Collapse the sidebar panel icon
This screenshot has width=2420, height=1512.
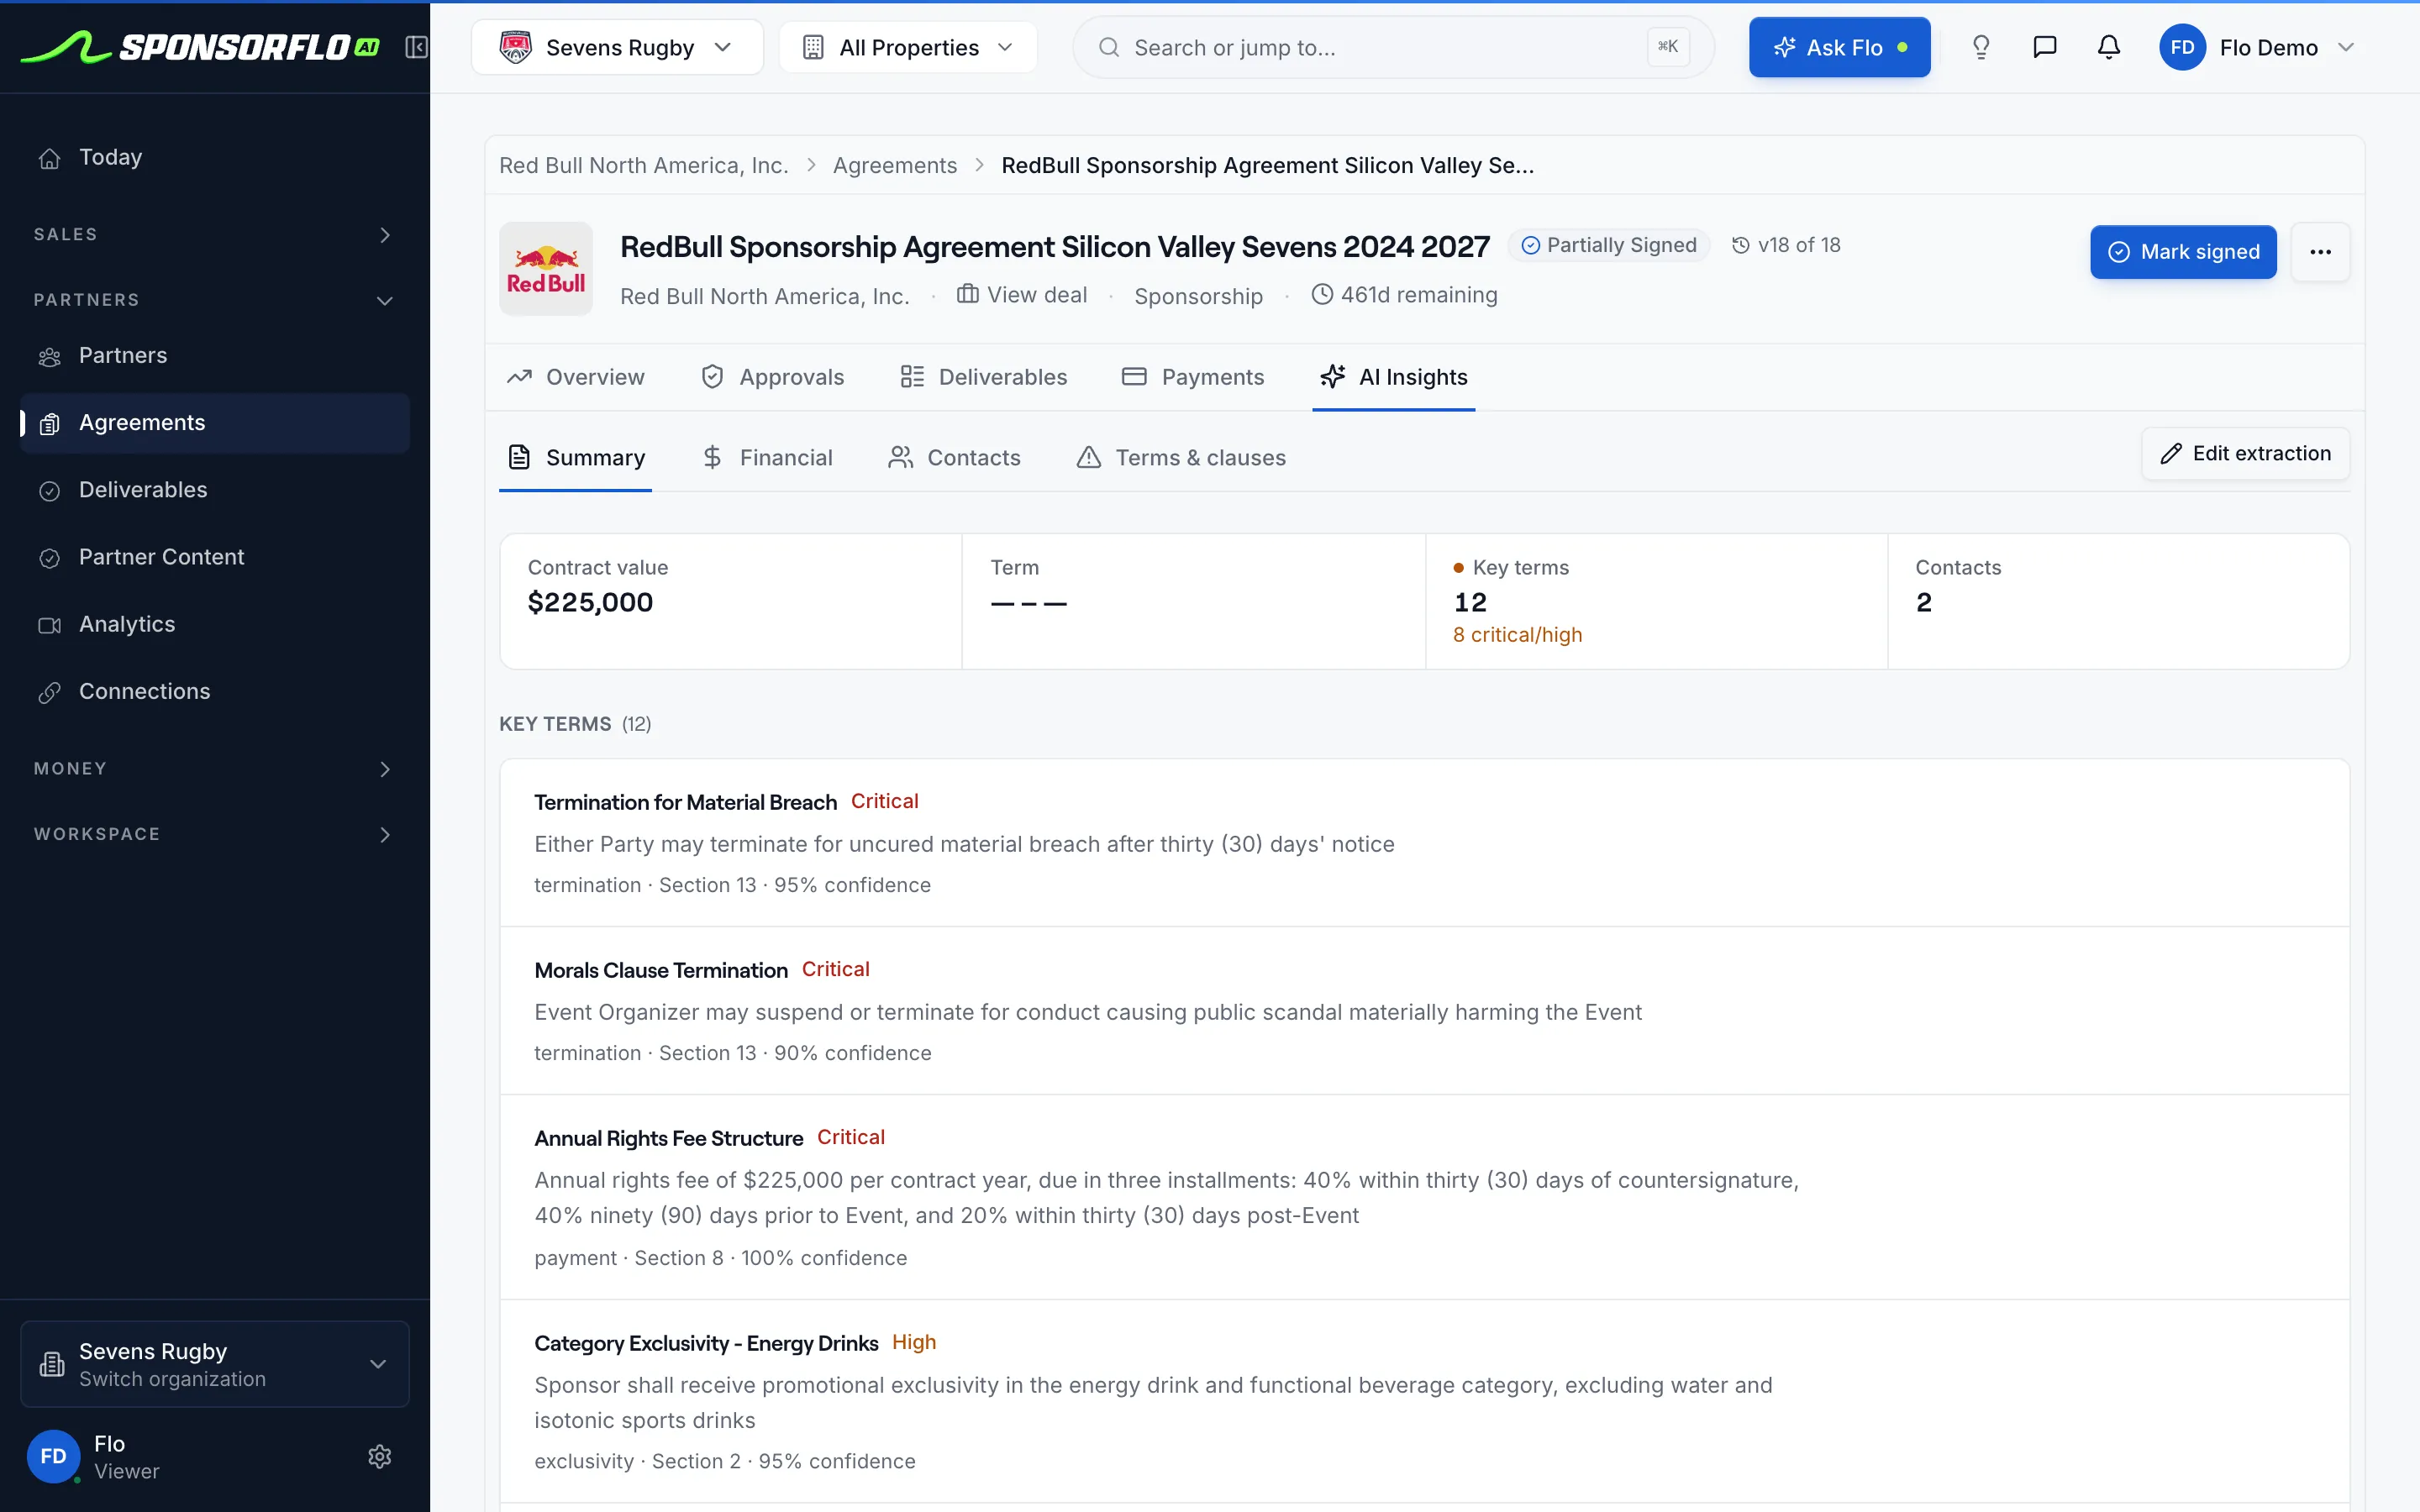click(x=416, y=47)
